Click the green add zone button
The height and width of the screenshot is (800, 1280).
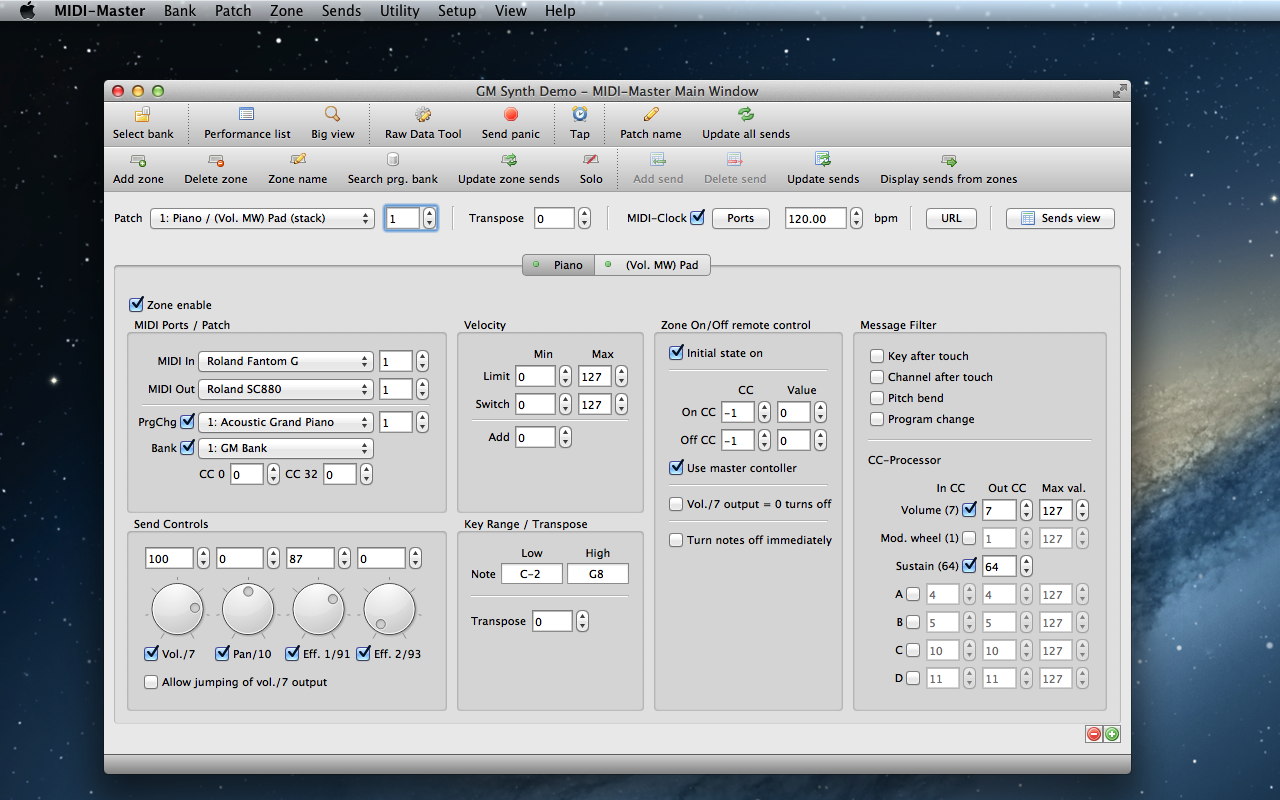coord(1112,734)
